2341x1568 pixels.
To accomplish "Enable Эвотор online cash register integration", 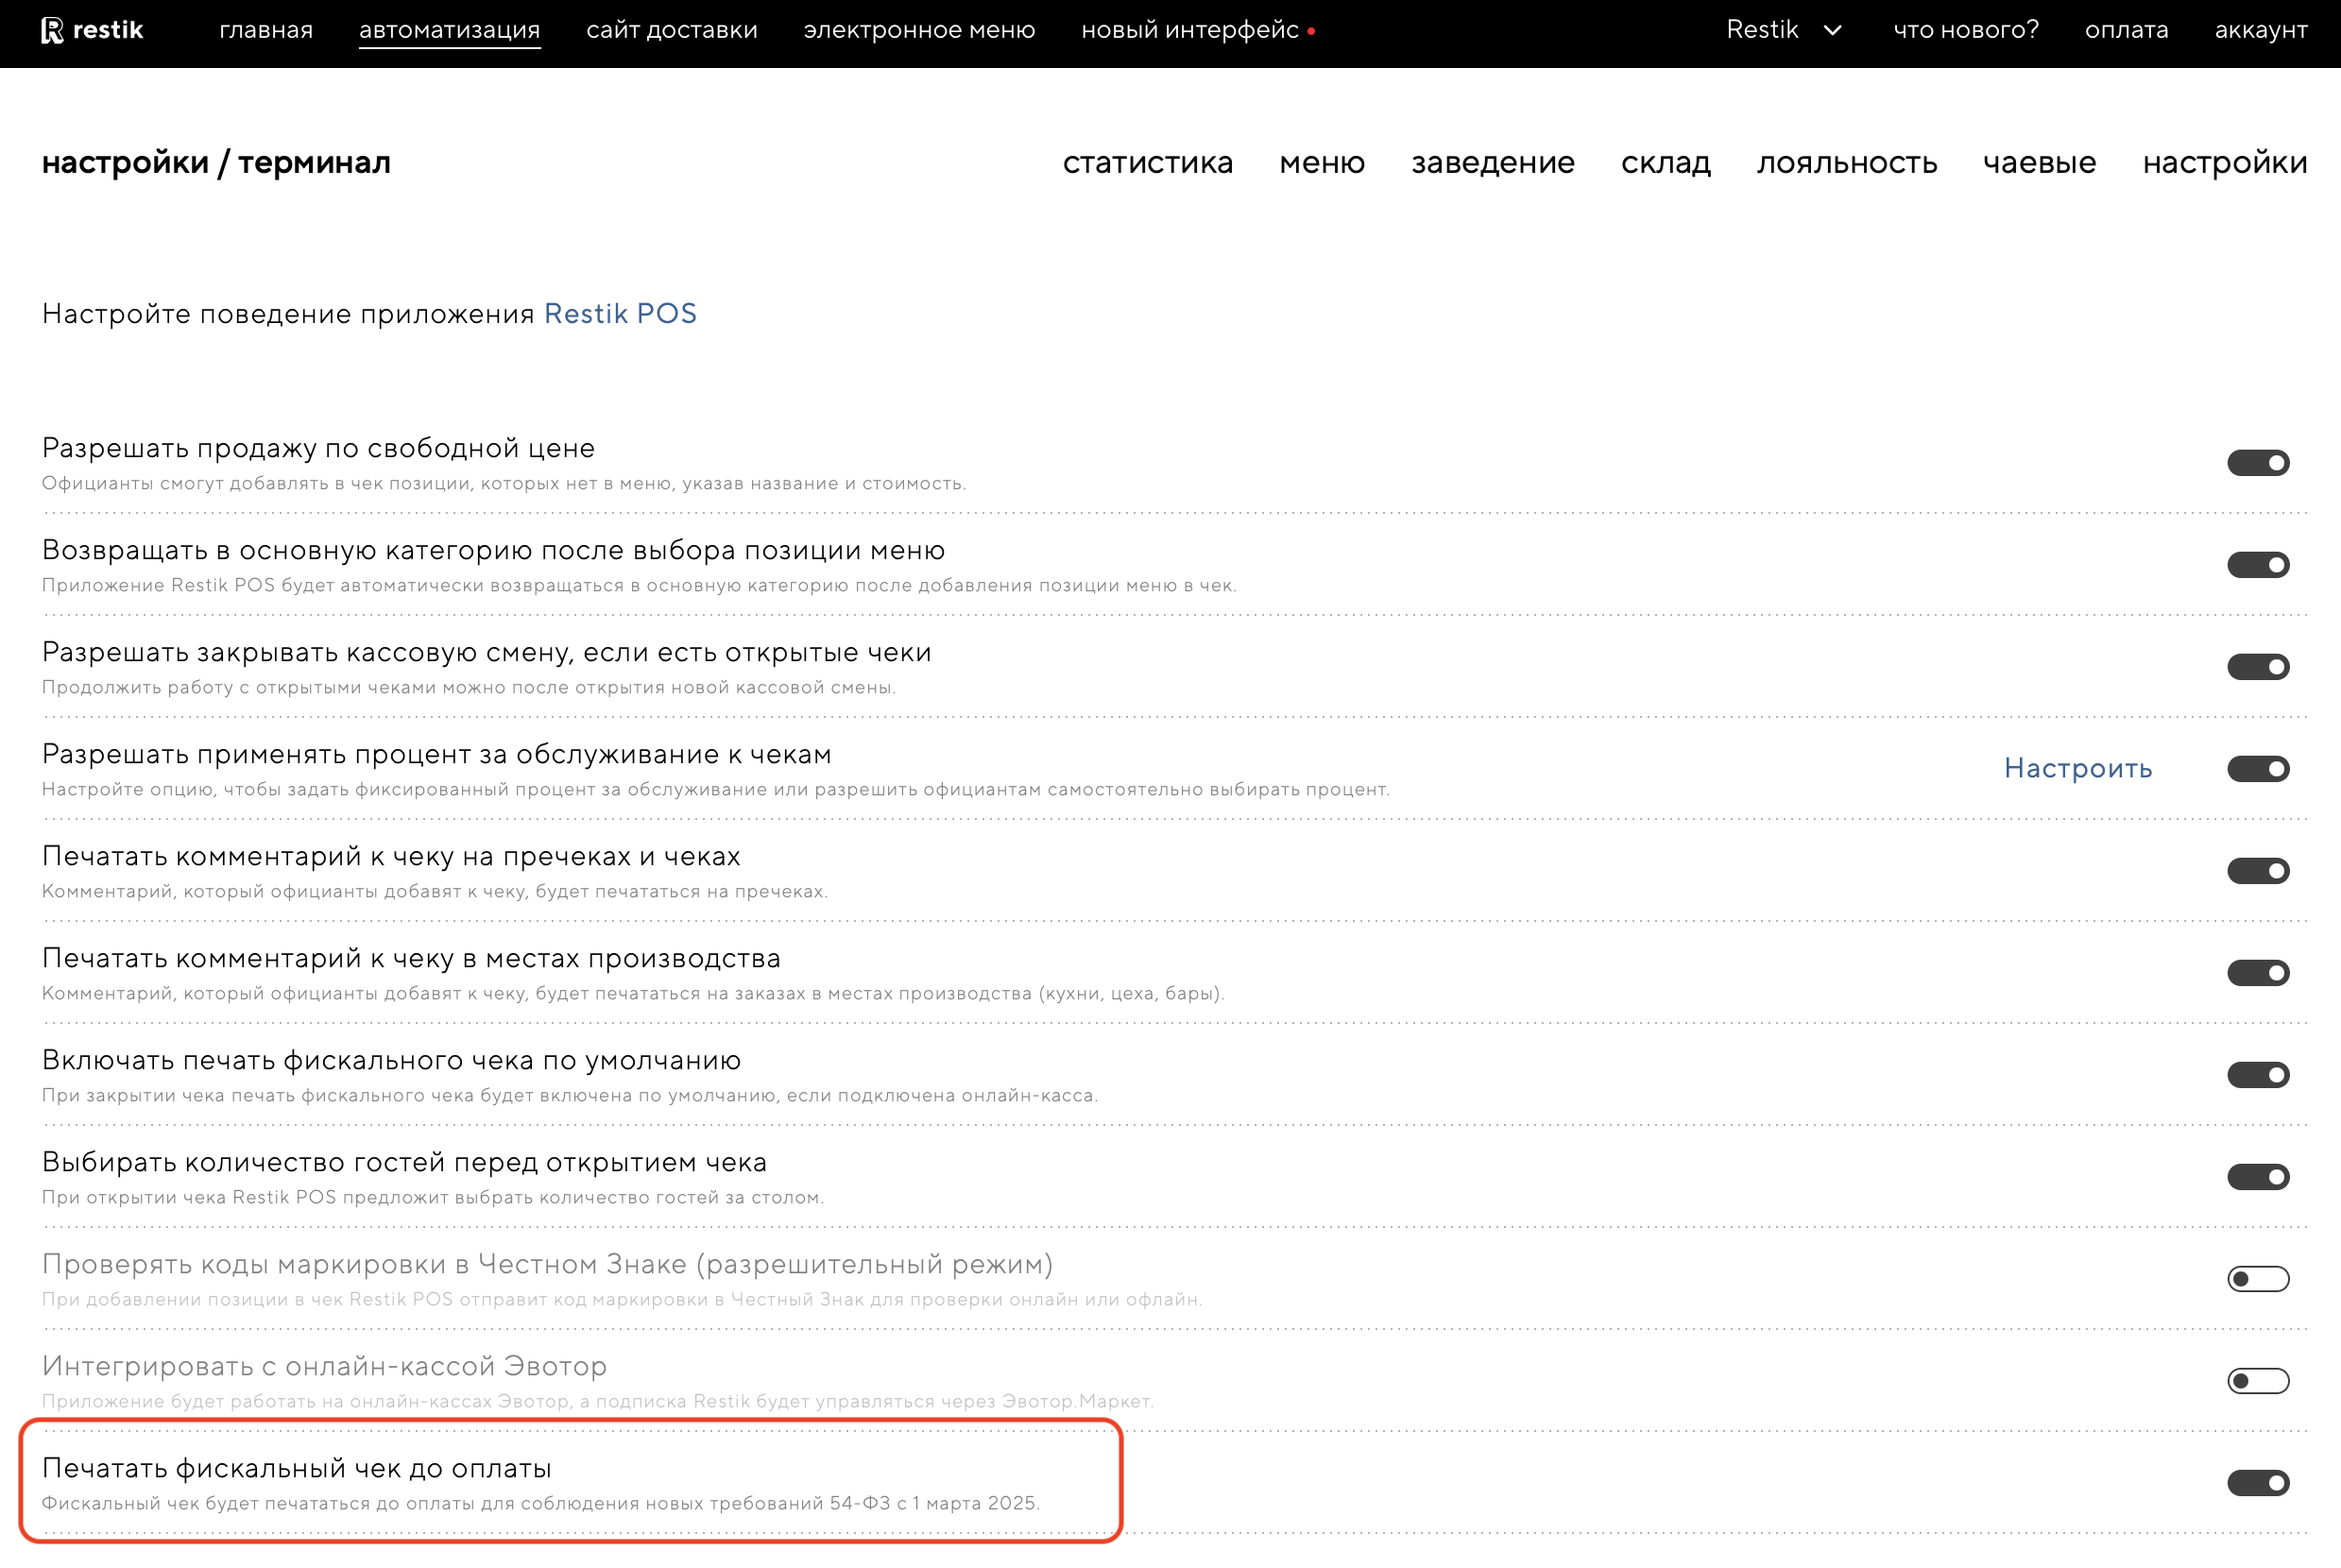I will tap(2257, 1381).
